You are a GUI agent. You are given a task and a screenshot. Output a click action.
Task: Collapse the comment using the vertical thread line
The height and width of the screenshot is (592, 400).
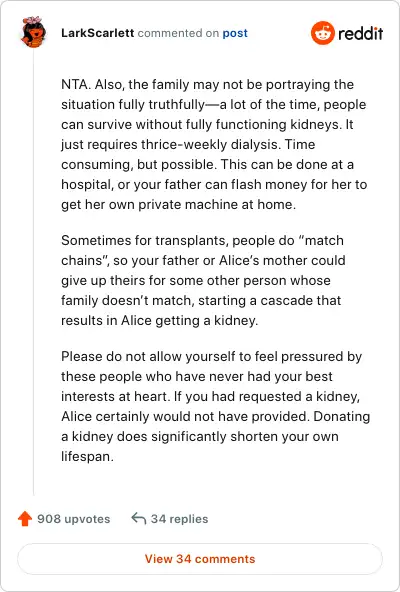[33, 272]
